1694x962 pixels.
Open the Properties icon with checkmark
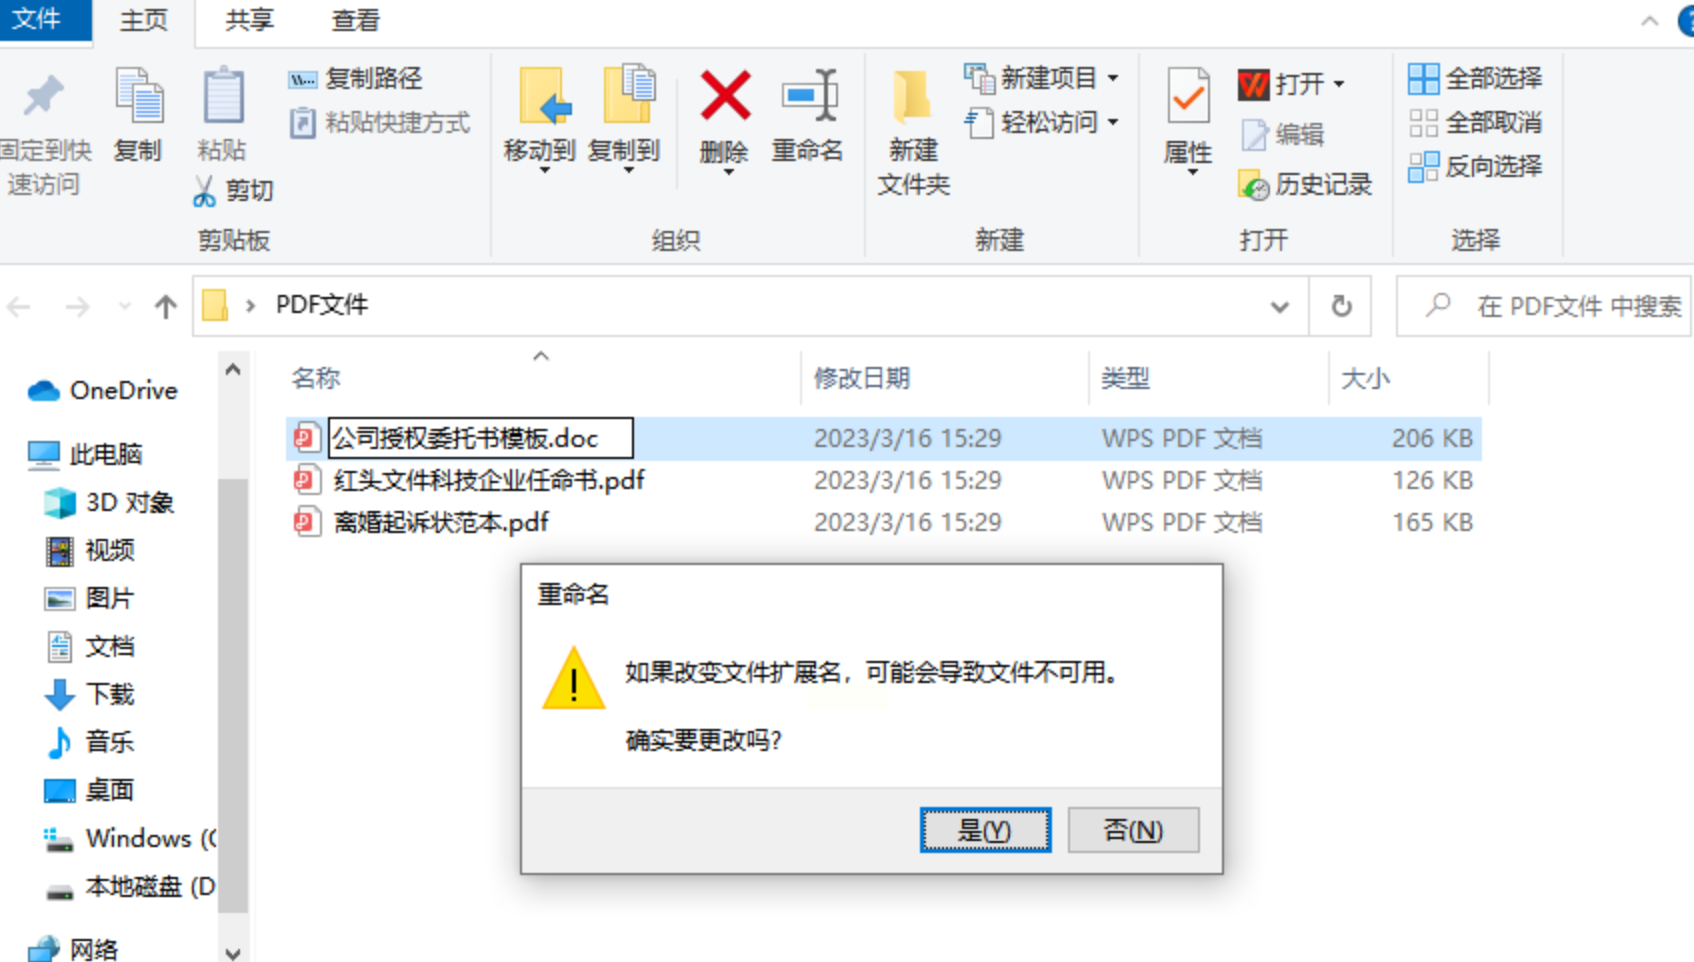coord(1188,96)
